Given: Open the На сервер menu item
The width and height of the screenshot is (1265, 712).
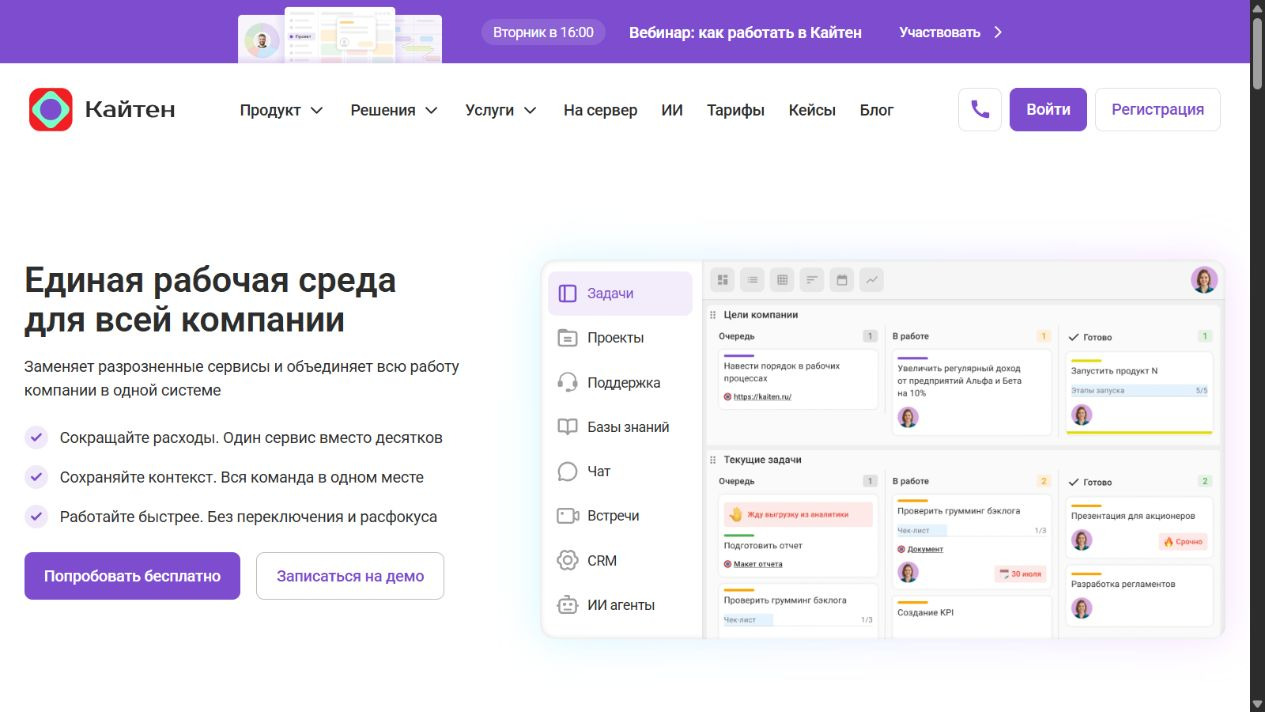Looking at the screenshot, I should click(x=600, y=110).
